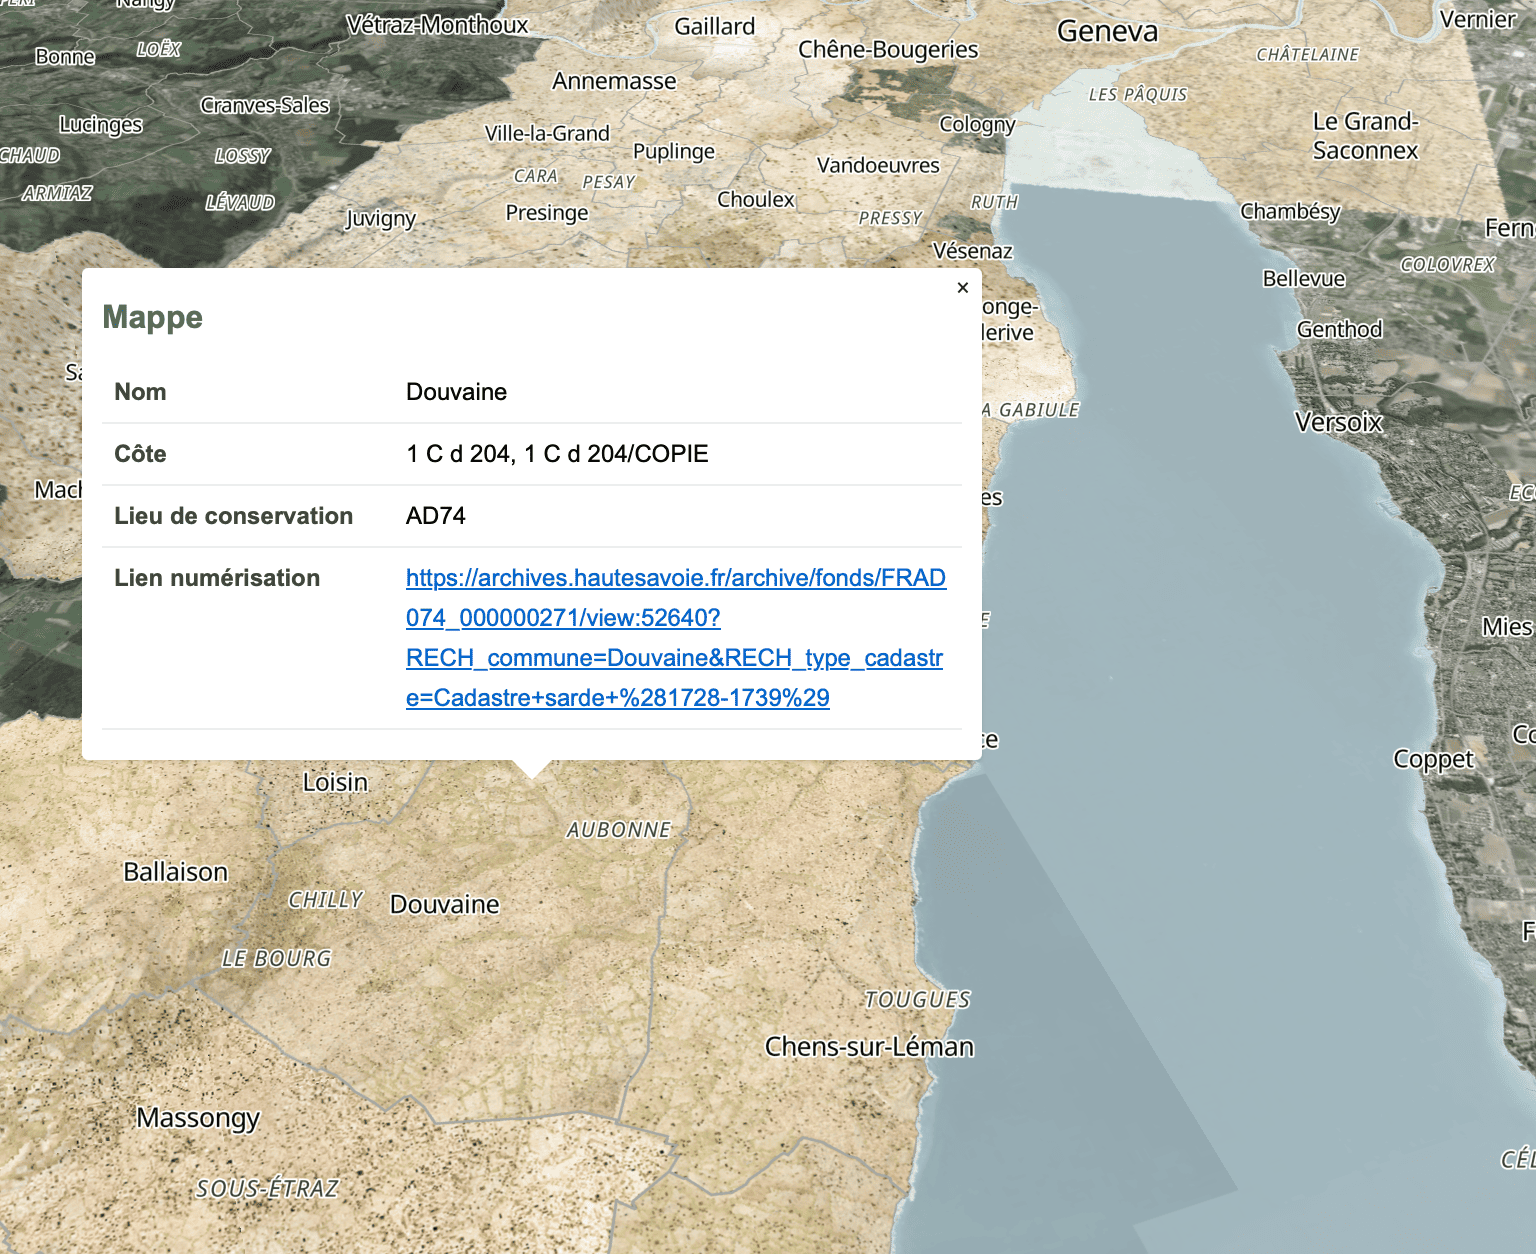Image resolution: width=1536 pixels, height=1254 pixels.
Task: Click the Choulex map label
Action: pos(755,200)
